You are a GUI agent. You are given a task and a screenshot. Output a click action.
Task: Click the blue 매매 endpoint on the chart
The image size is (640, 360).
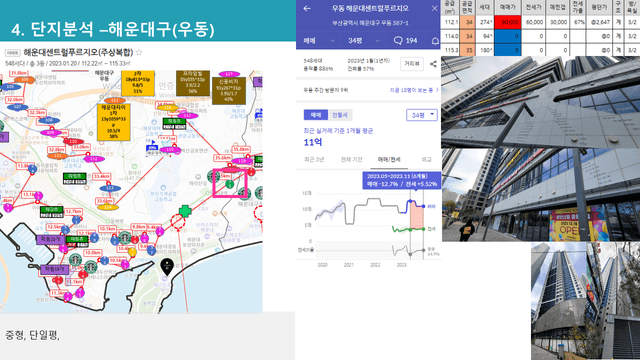423,206
